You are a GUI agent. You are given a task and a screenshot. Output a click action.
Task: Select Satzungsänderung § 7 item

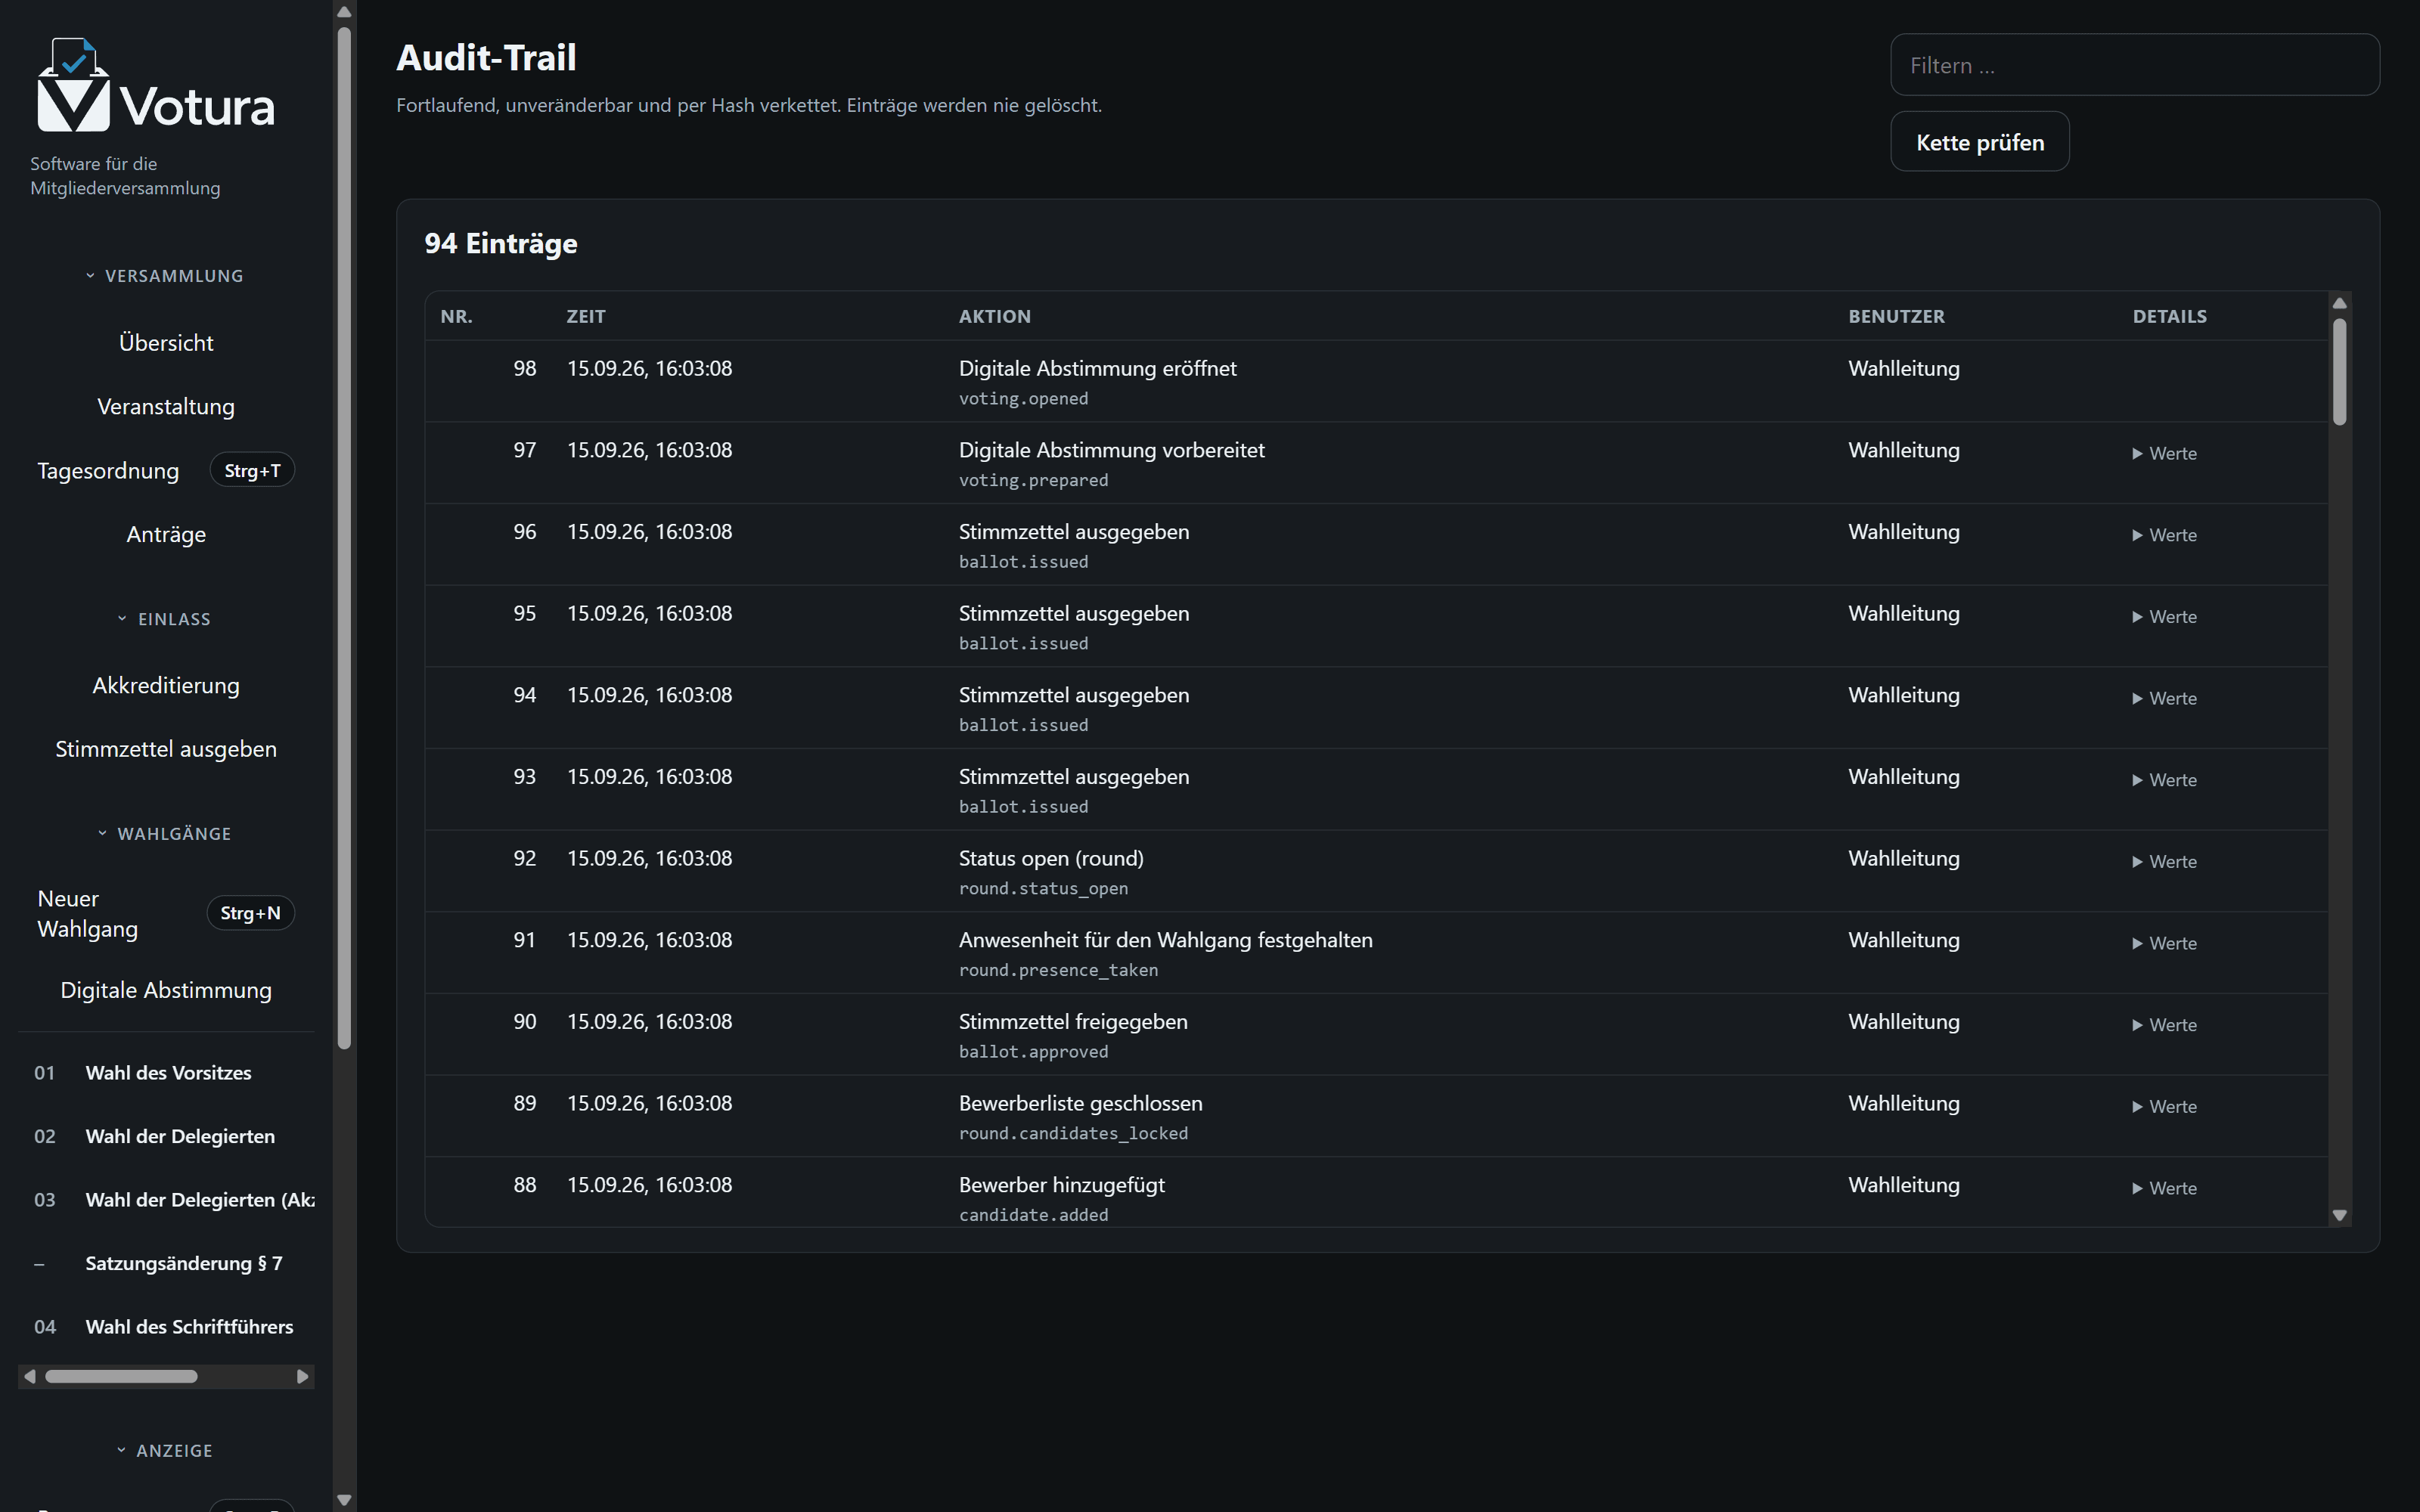pos(166,1264)
